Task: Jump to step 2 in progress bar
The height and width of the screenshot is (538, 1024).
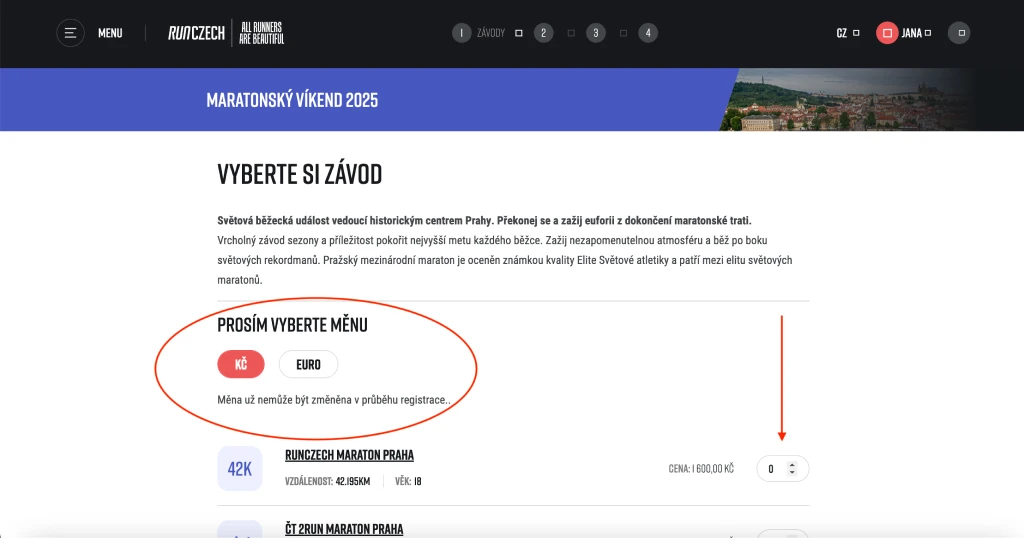Action: pyautogui.click(x=543, y=33)
